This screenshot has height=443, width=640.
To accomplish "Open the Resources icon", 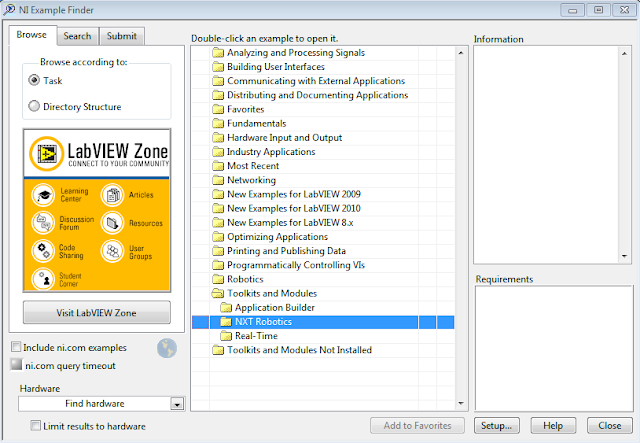I will click(112, 223).
